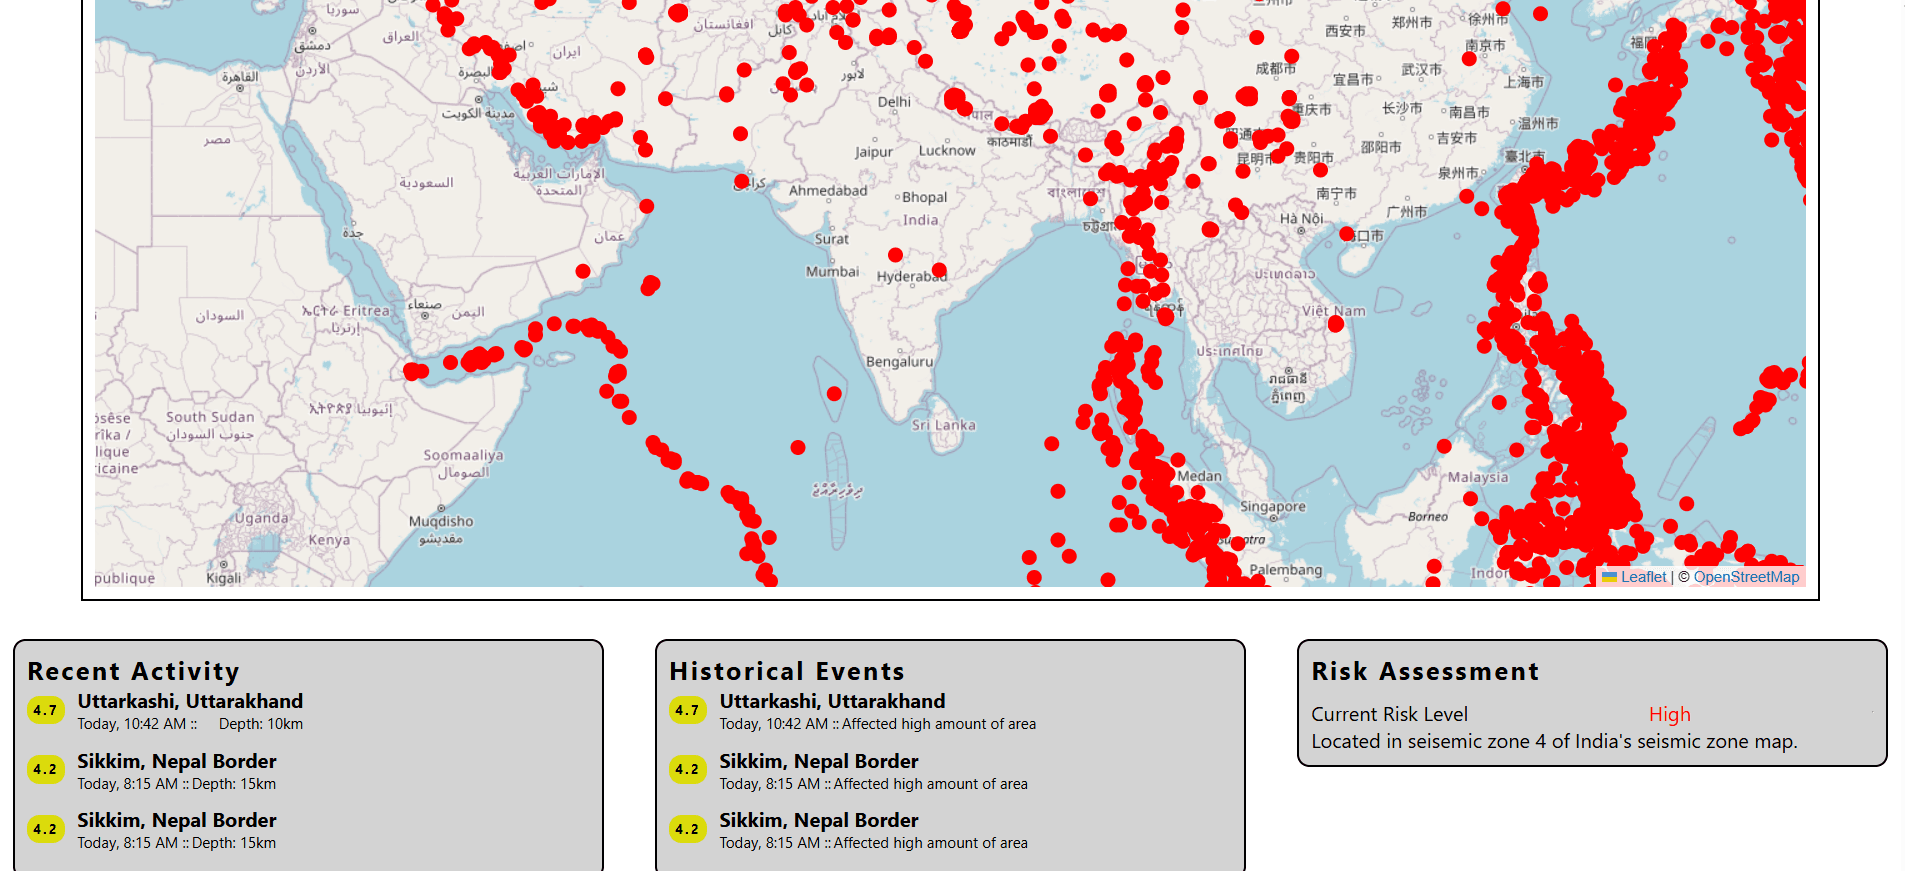
Task: Click last 4.2 badge in Recent Activity
Action: pyautogui.click(x=45, y=828)
